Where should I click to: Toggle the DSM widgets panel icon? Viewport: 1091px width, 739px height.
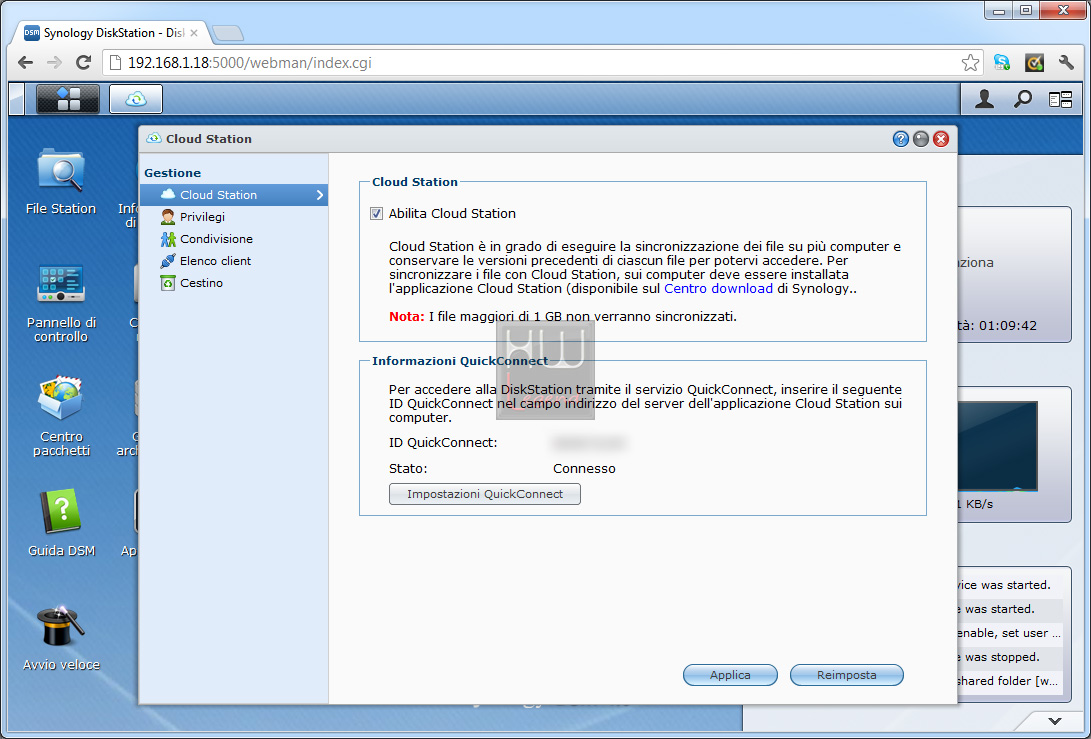[x=1060, y=100]
